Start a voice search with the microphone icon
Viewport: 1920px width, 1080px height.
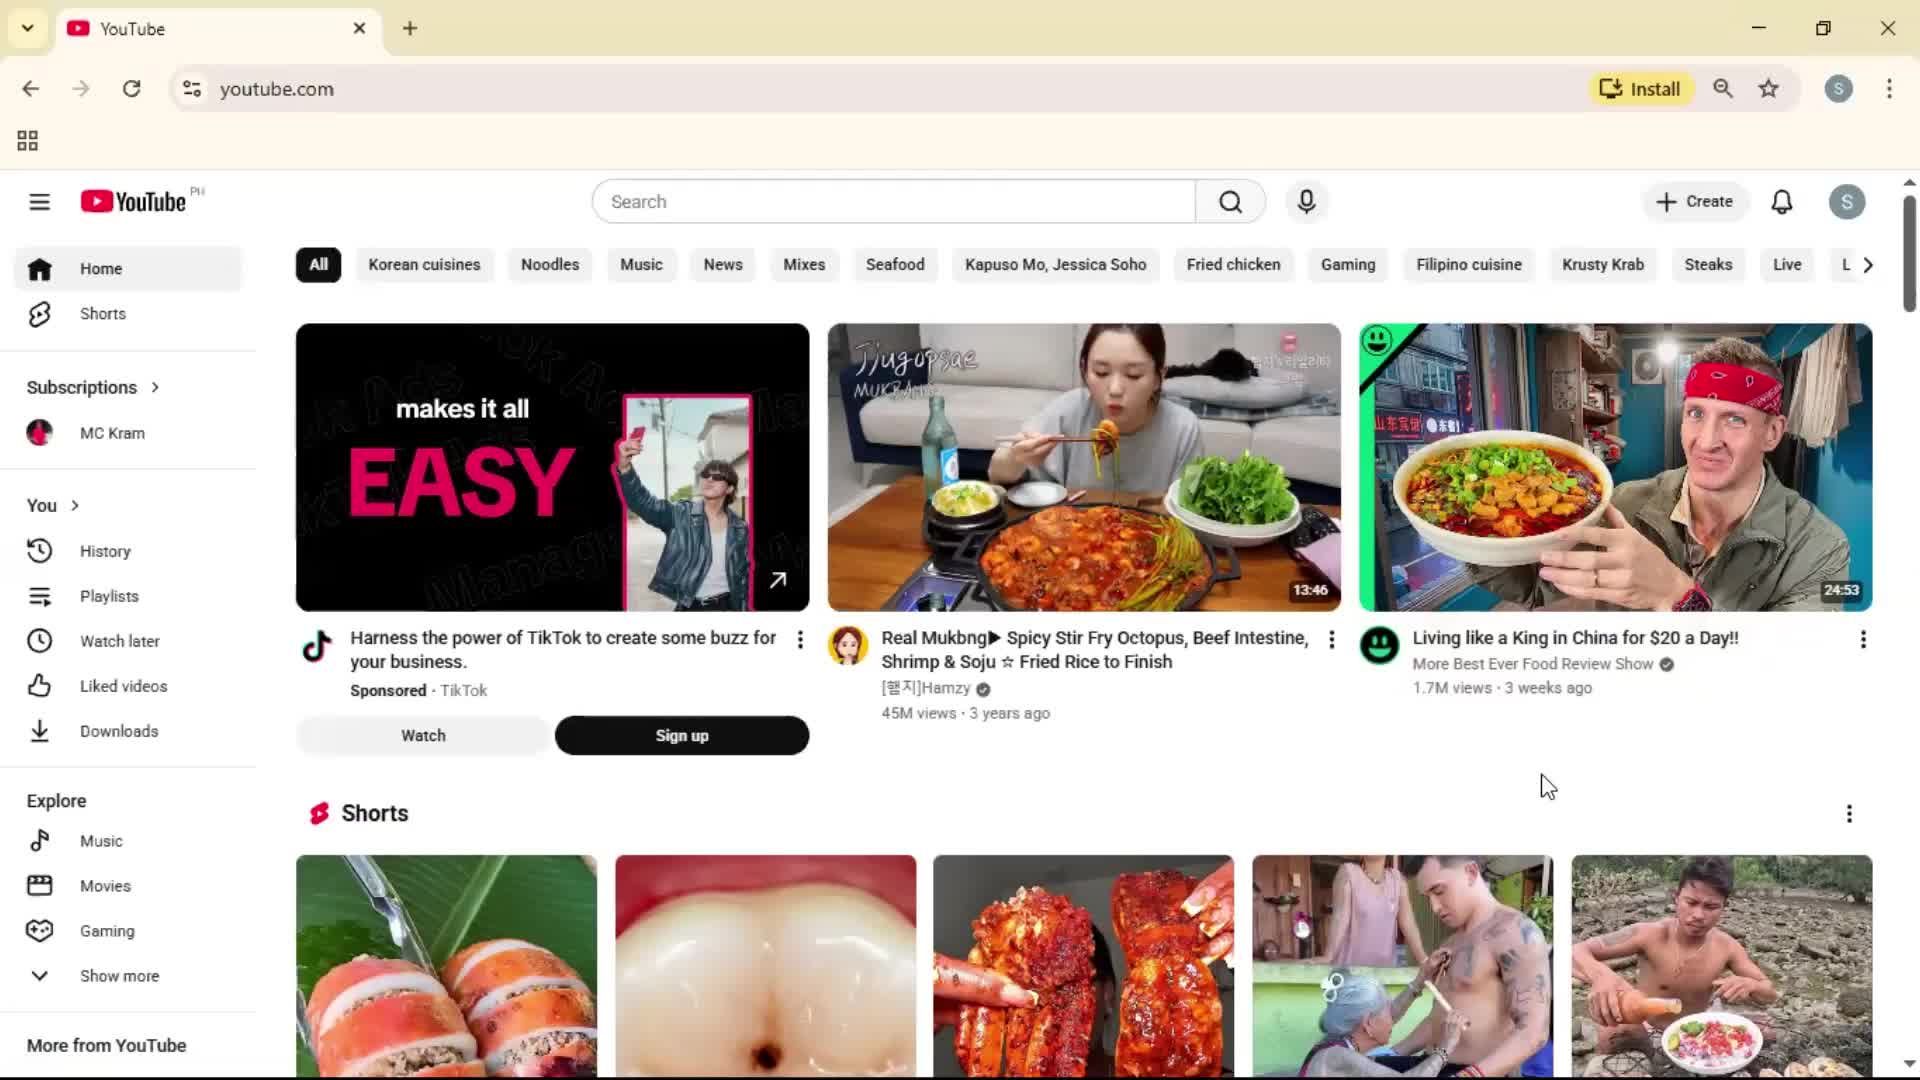point(1306,201)
